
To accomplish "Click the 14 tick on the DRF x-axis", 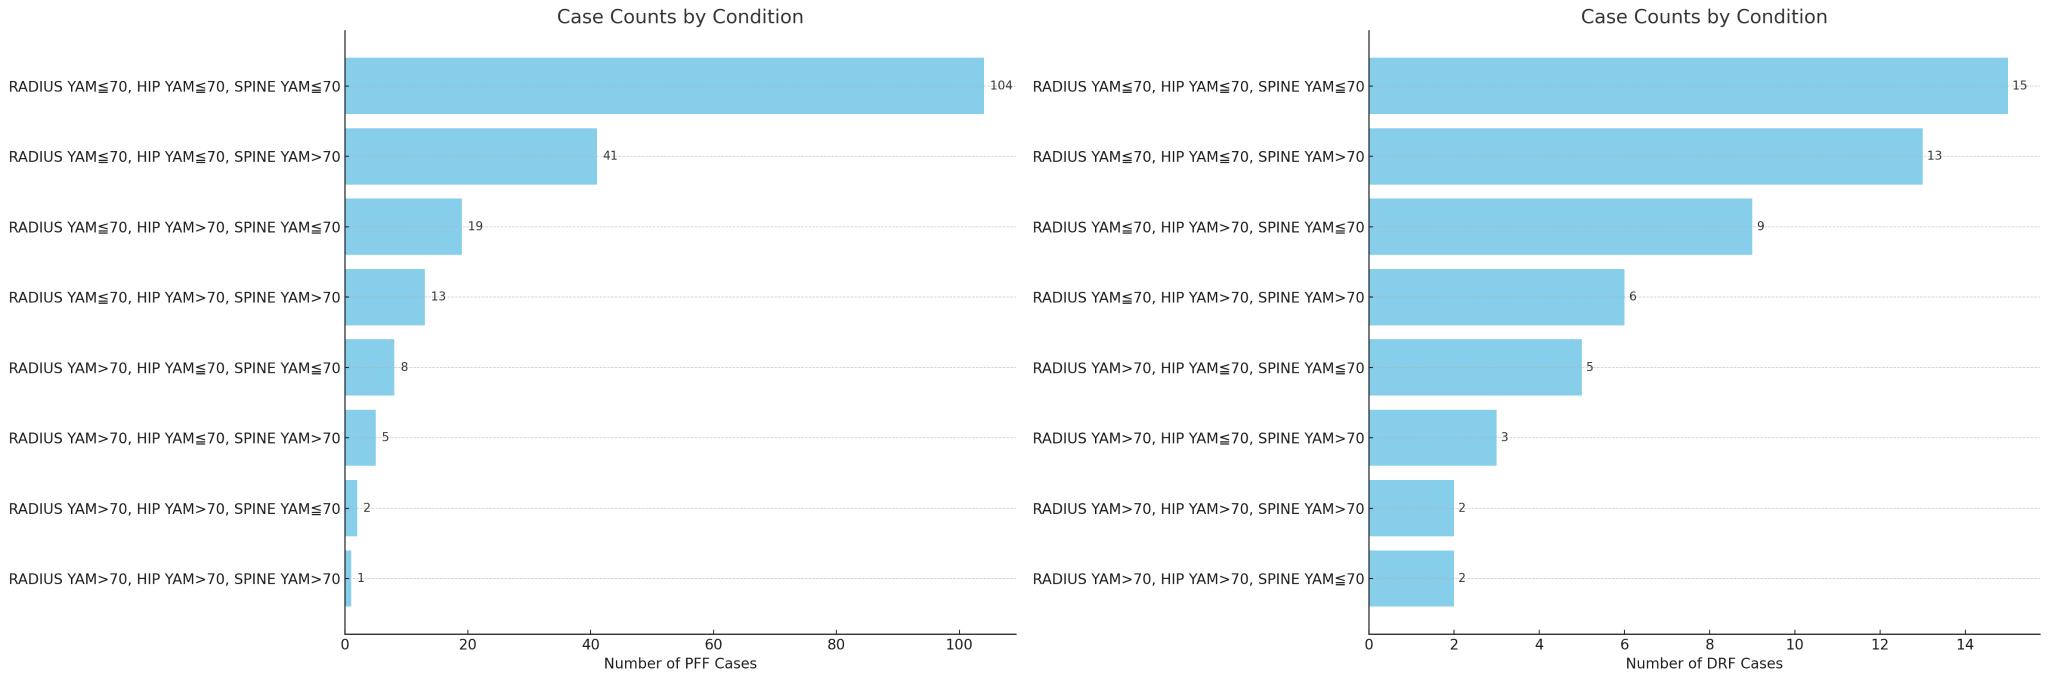I will (x=1965, y=646).
